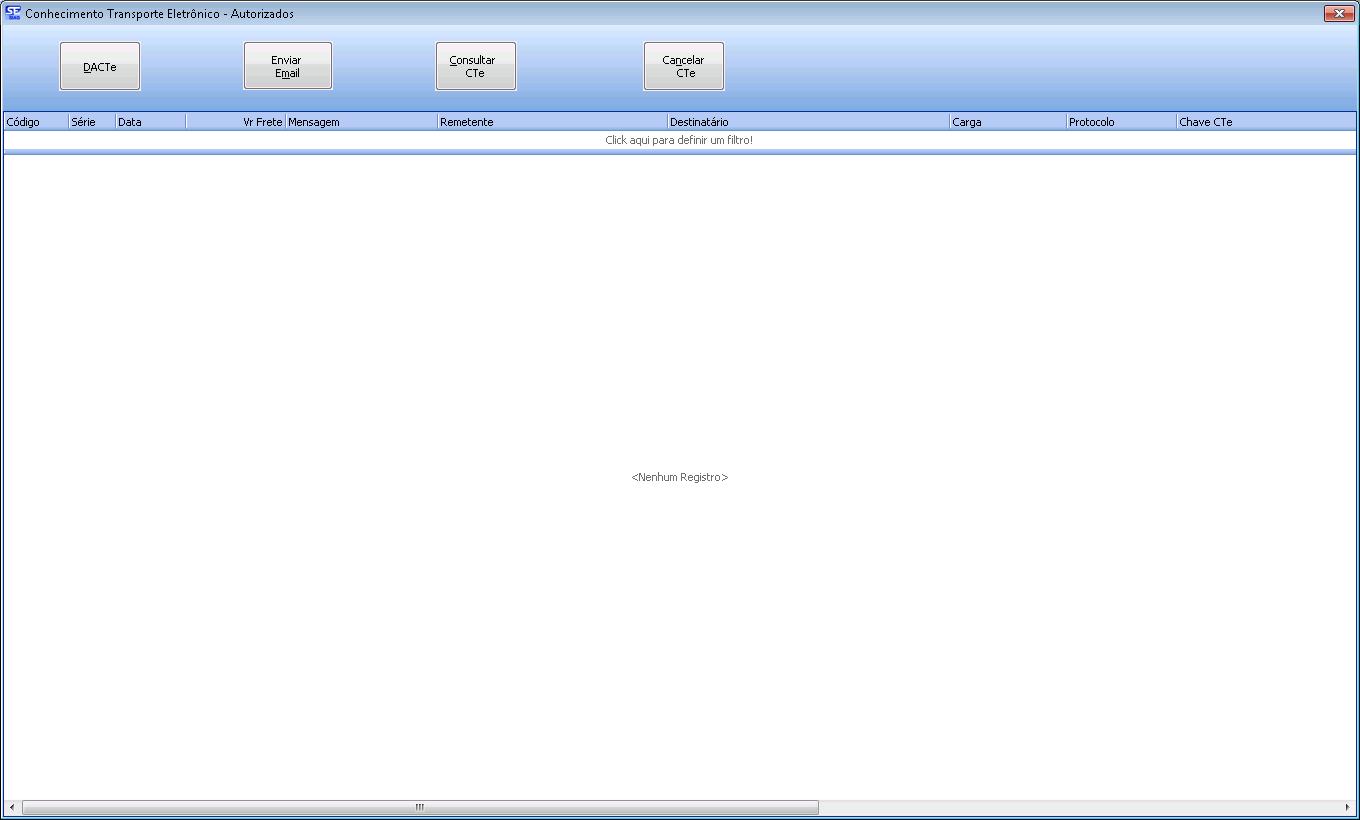This screenshot has width=1360, height=820.
Task: Select the Carga column header
Action: (1007, 122)
